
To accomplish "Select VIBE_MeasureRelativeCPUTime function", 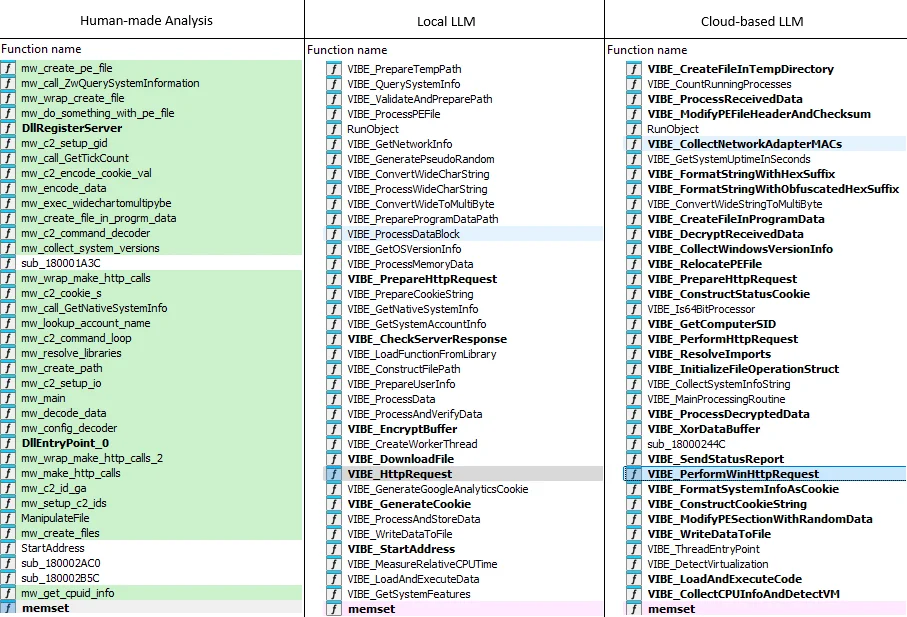I will (x=463, y=564).
